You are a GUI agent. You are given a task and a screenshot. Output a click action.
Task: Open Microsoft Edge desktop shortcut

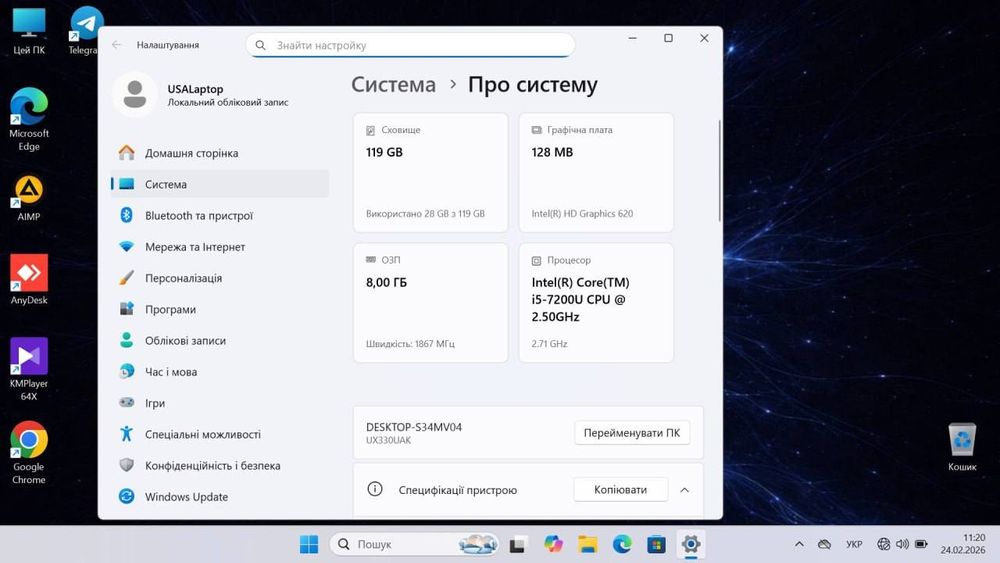pyautogui.click(x=29, y=120)
